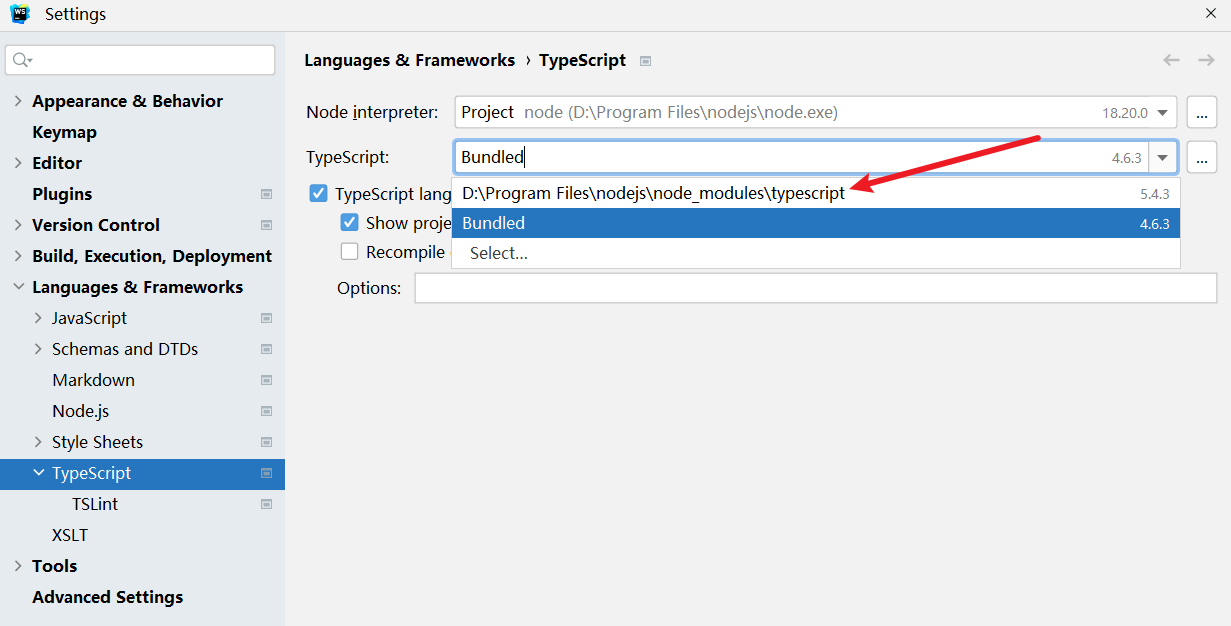Go forward using the right arrow

[1206, 60]
